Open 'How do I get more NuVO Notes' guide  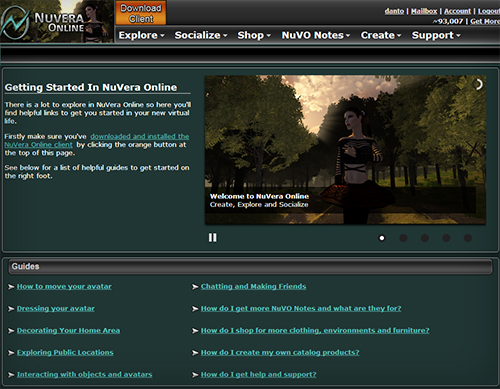pos(301,309)
